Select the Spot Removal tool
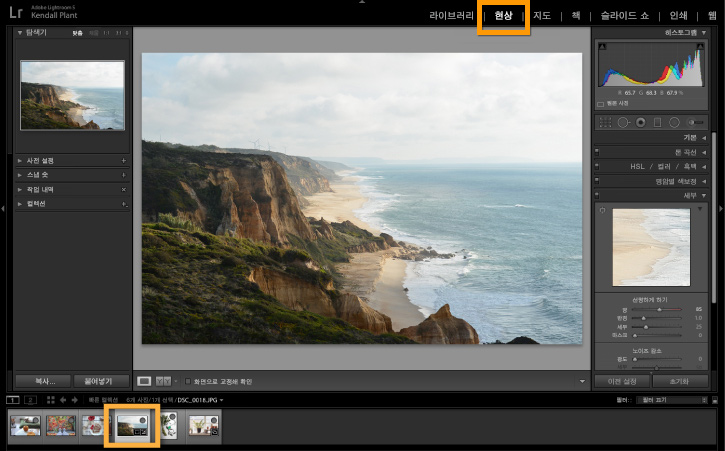The width and height of the screenshot is (725, 451). click(x=623, y=123)
